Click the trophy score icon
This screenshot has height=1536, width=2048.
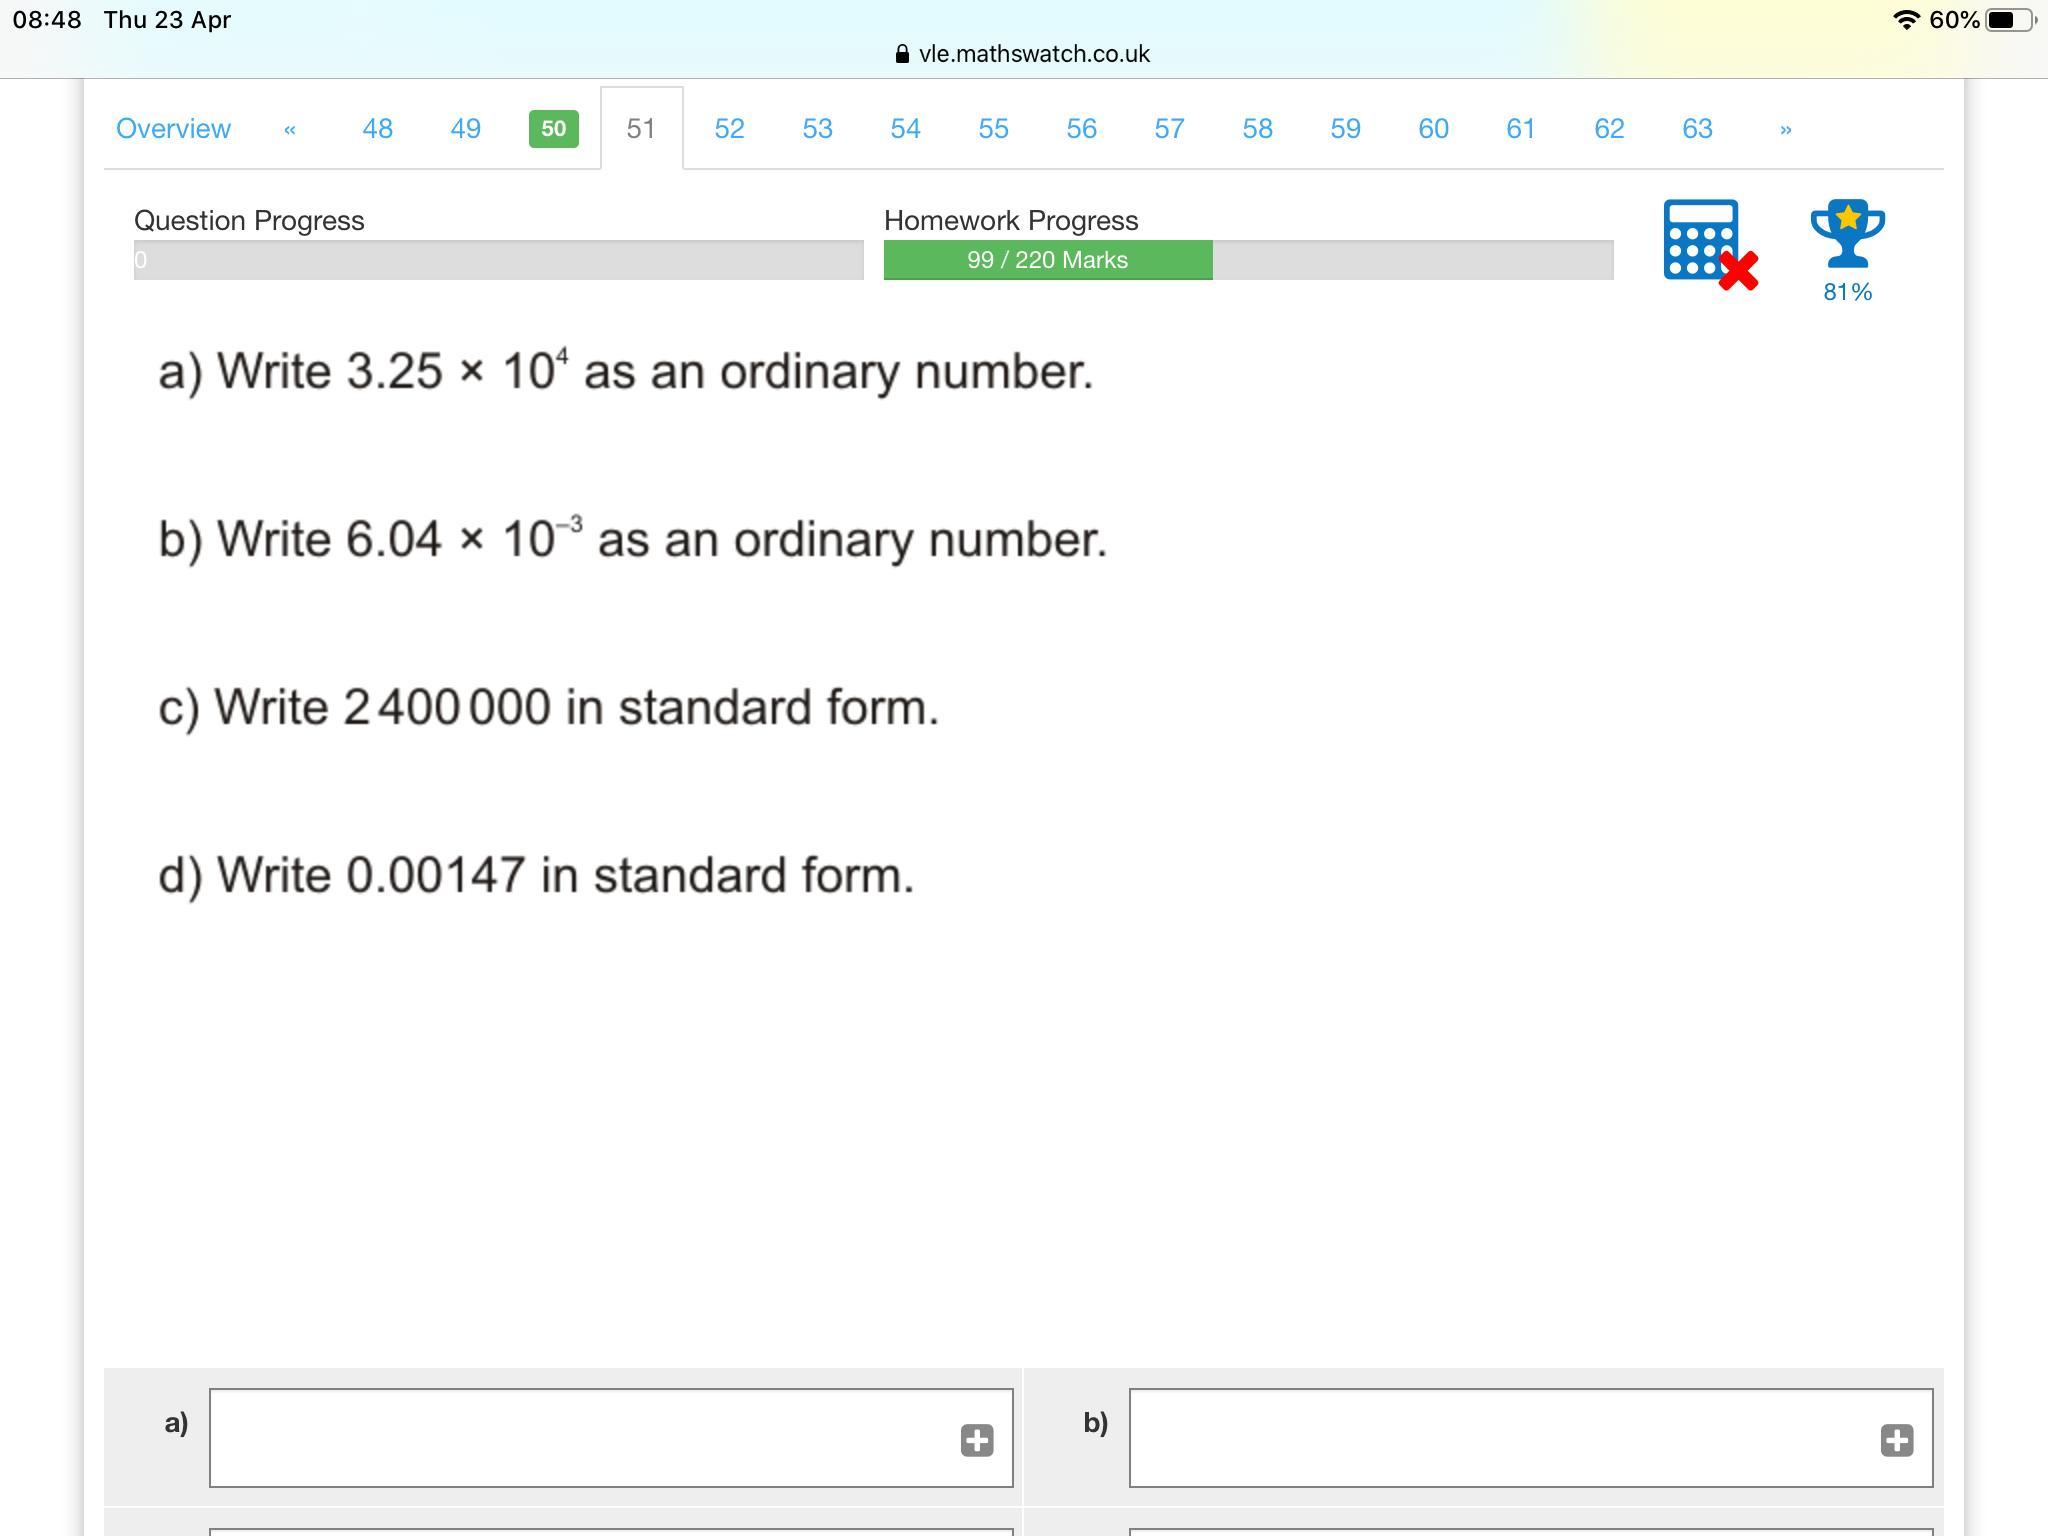pos(1847,234)
